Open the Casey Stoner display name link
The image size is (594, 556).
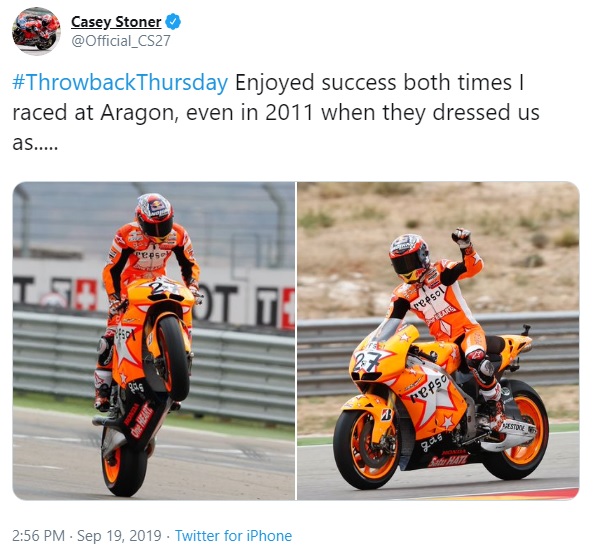pyautogui.click(x=116, y=22)
